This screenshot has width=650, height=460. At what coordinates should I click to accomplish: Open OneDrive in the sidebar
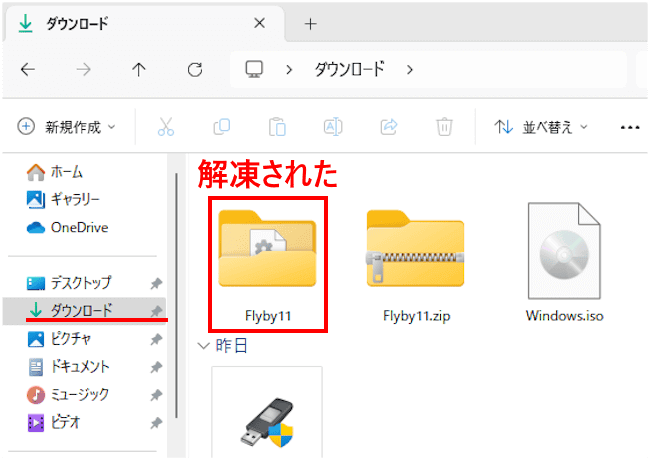tap(67, 227)
